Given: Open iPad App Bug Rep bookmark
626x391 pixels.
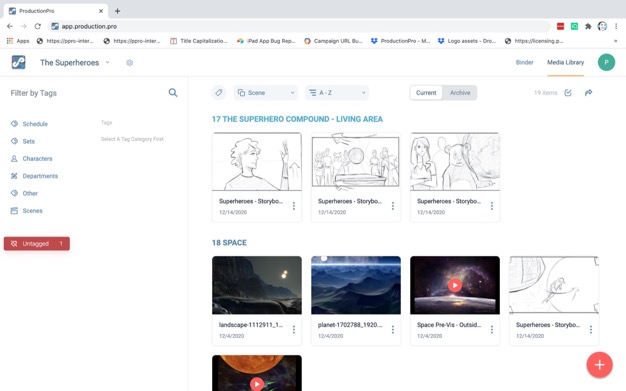Looking at the screenshot, I should coord(266,41).
